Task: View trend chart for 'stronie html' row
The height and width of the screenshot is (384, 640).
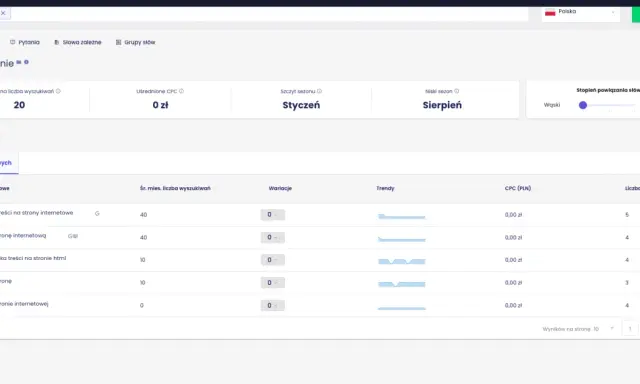Action: click(402, 261)
